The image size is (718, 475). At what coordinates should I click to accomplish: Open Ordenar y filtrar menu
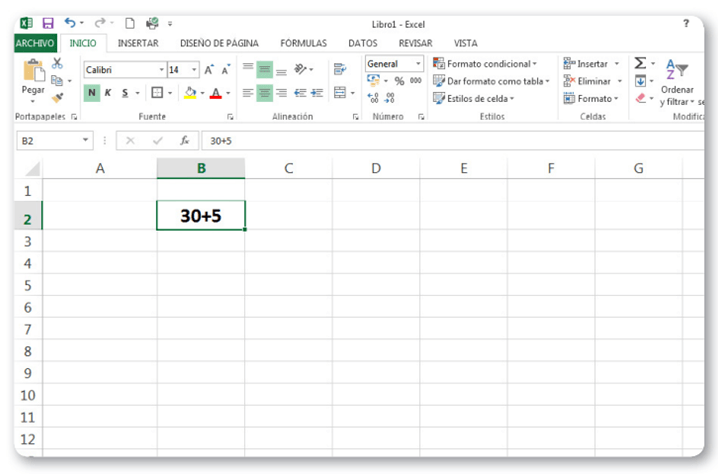click(676, 83)
